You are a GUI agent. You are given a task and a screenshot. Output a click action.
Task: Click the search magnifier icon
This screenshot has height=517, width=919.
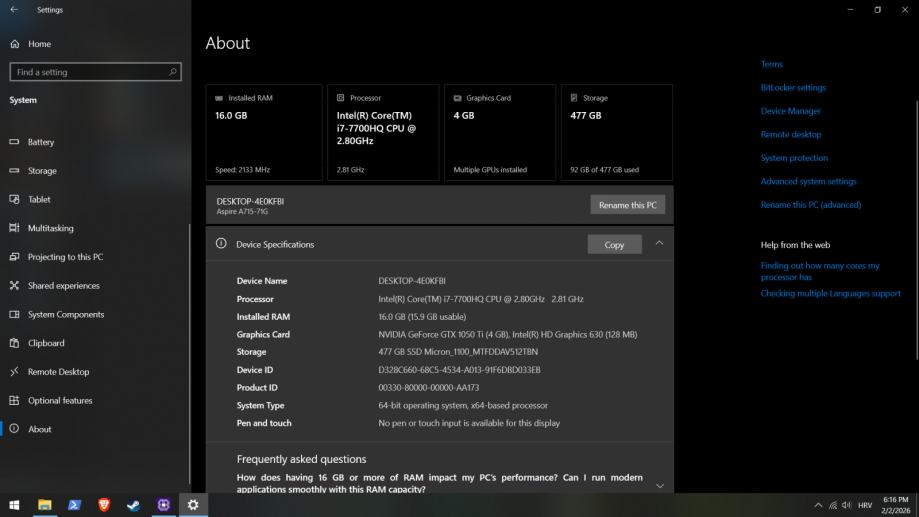tap(172, 72)
